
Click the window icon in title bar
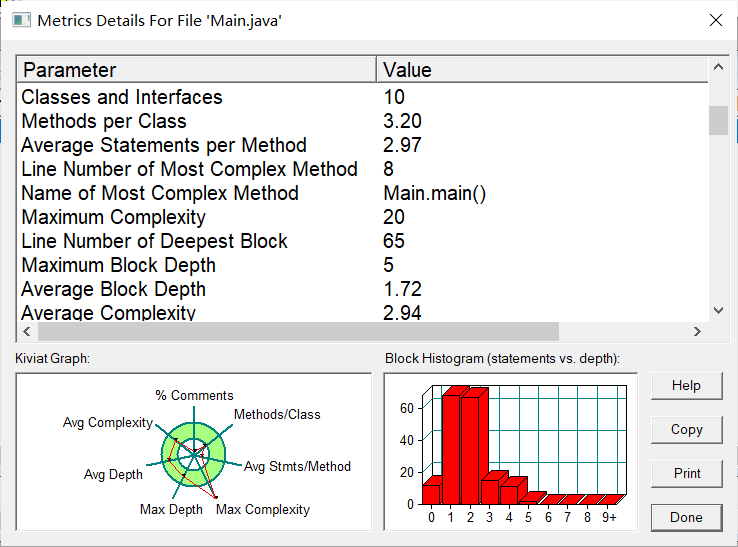(x=21, y=20)
